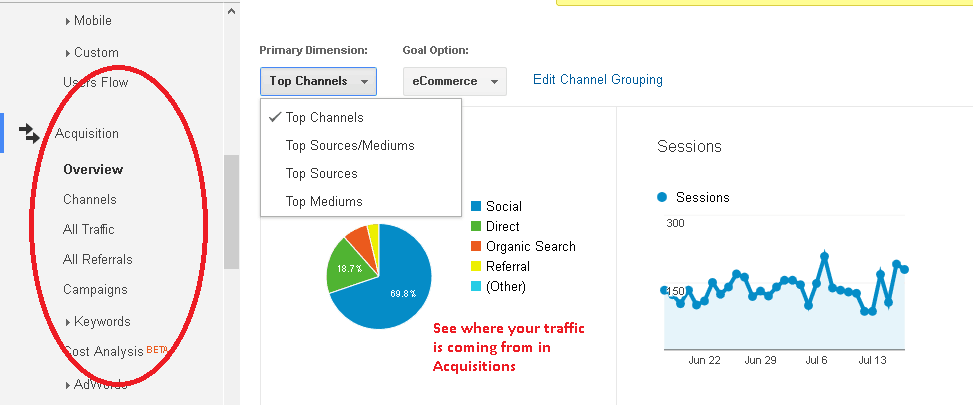Click the Direct green legend swatch
The height and width of the screenshot is (405, 973).
[x=476, y=226]
